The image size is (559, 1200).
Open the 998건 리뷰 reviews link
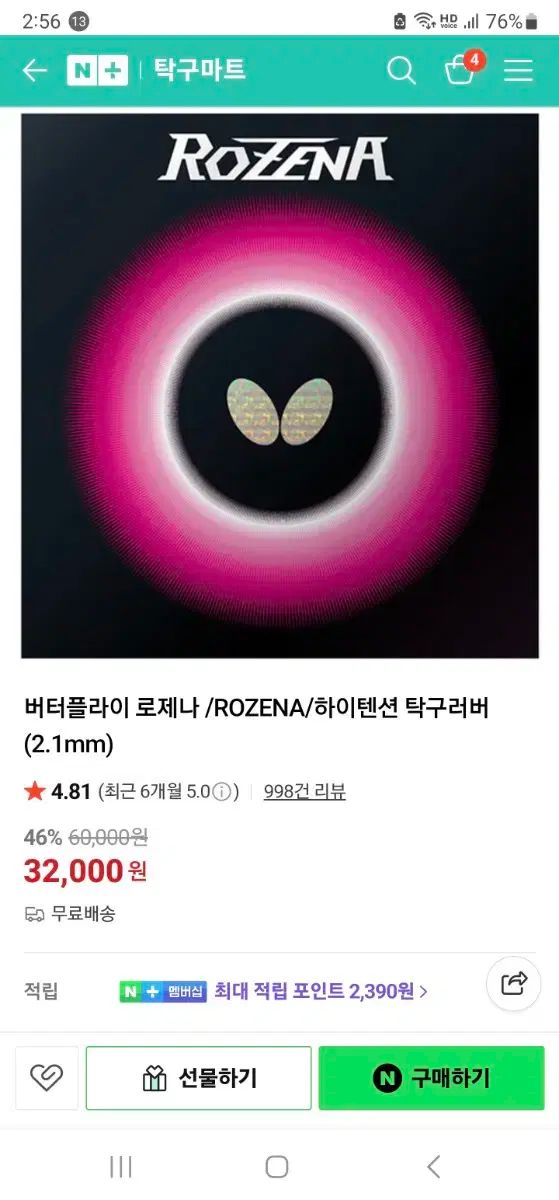305,792
